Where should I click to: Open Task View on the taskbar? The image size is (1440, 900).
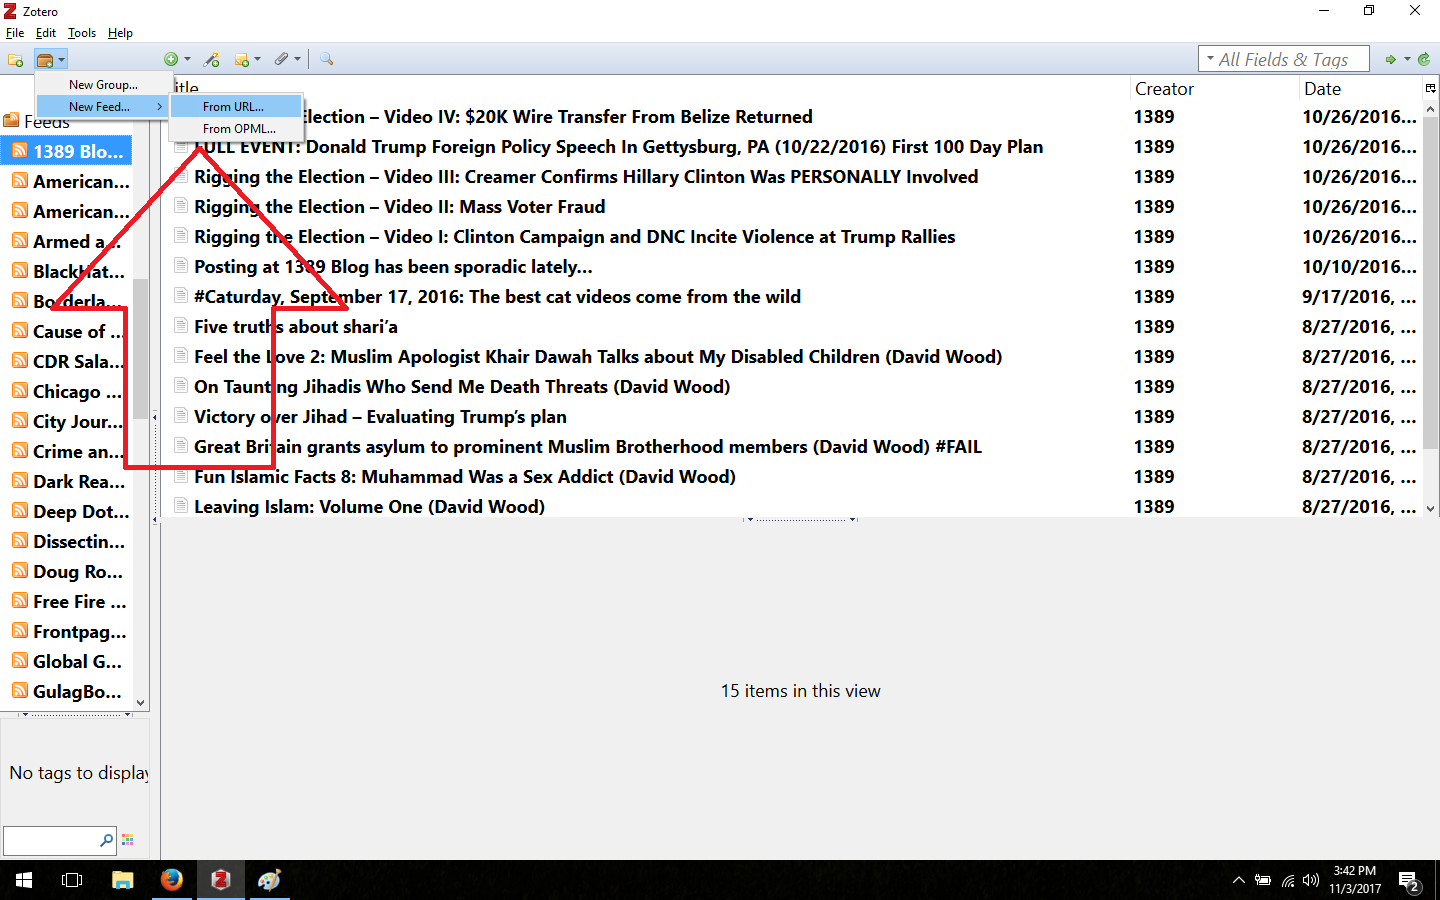(x=72, y=880)
